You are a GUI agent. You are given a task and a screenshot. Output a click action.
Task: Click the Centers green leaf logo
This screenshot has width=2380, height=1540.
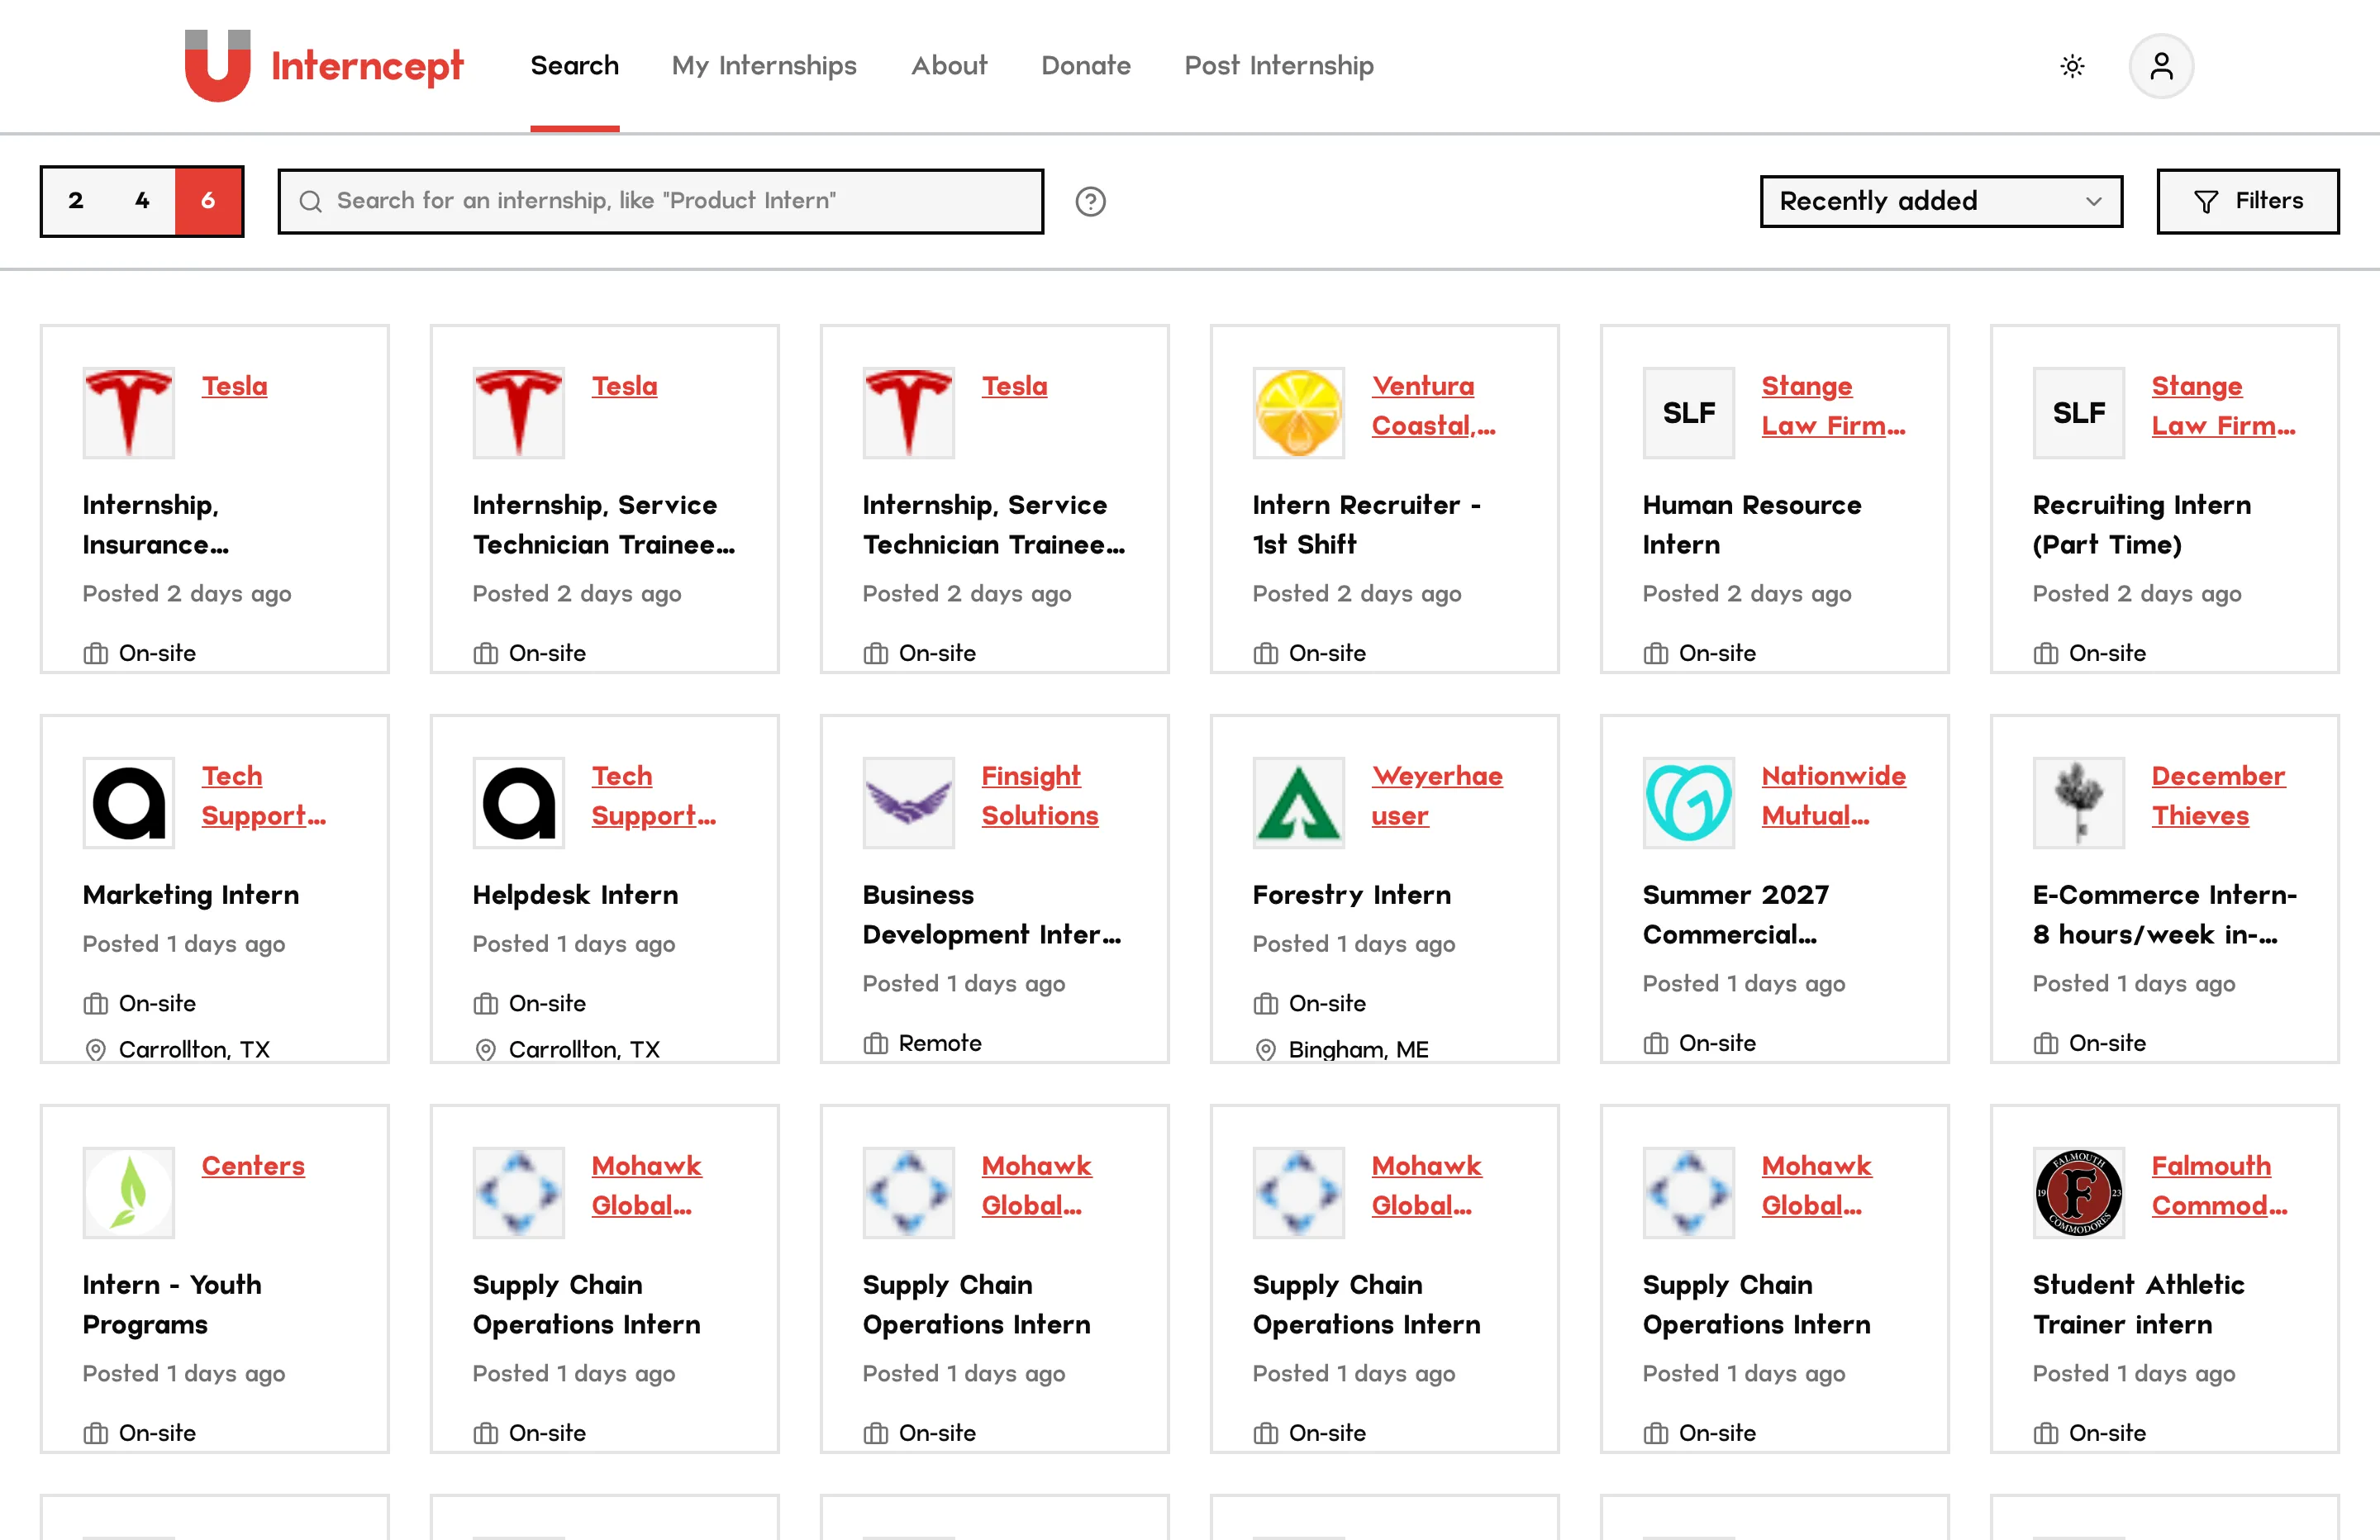pyautogui.click(x=128, y=1192)
